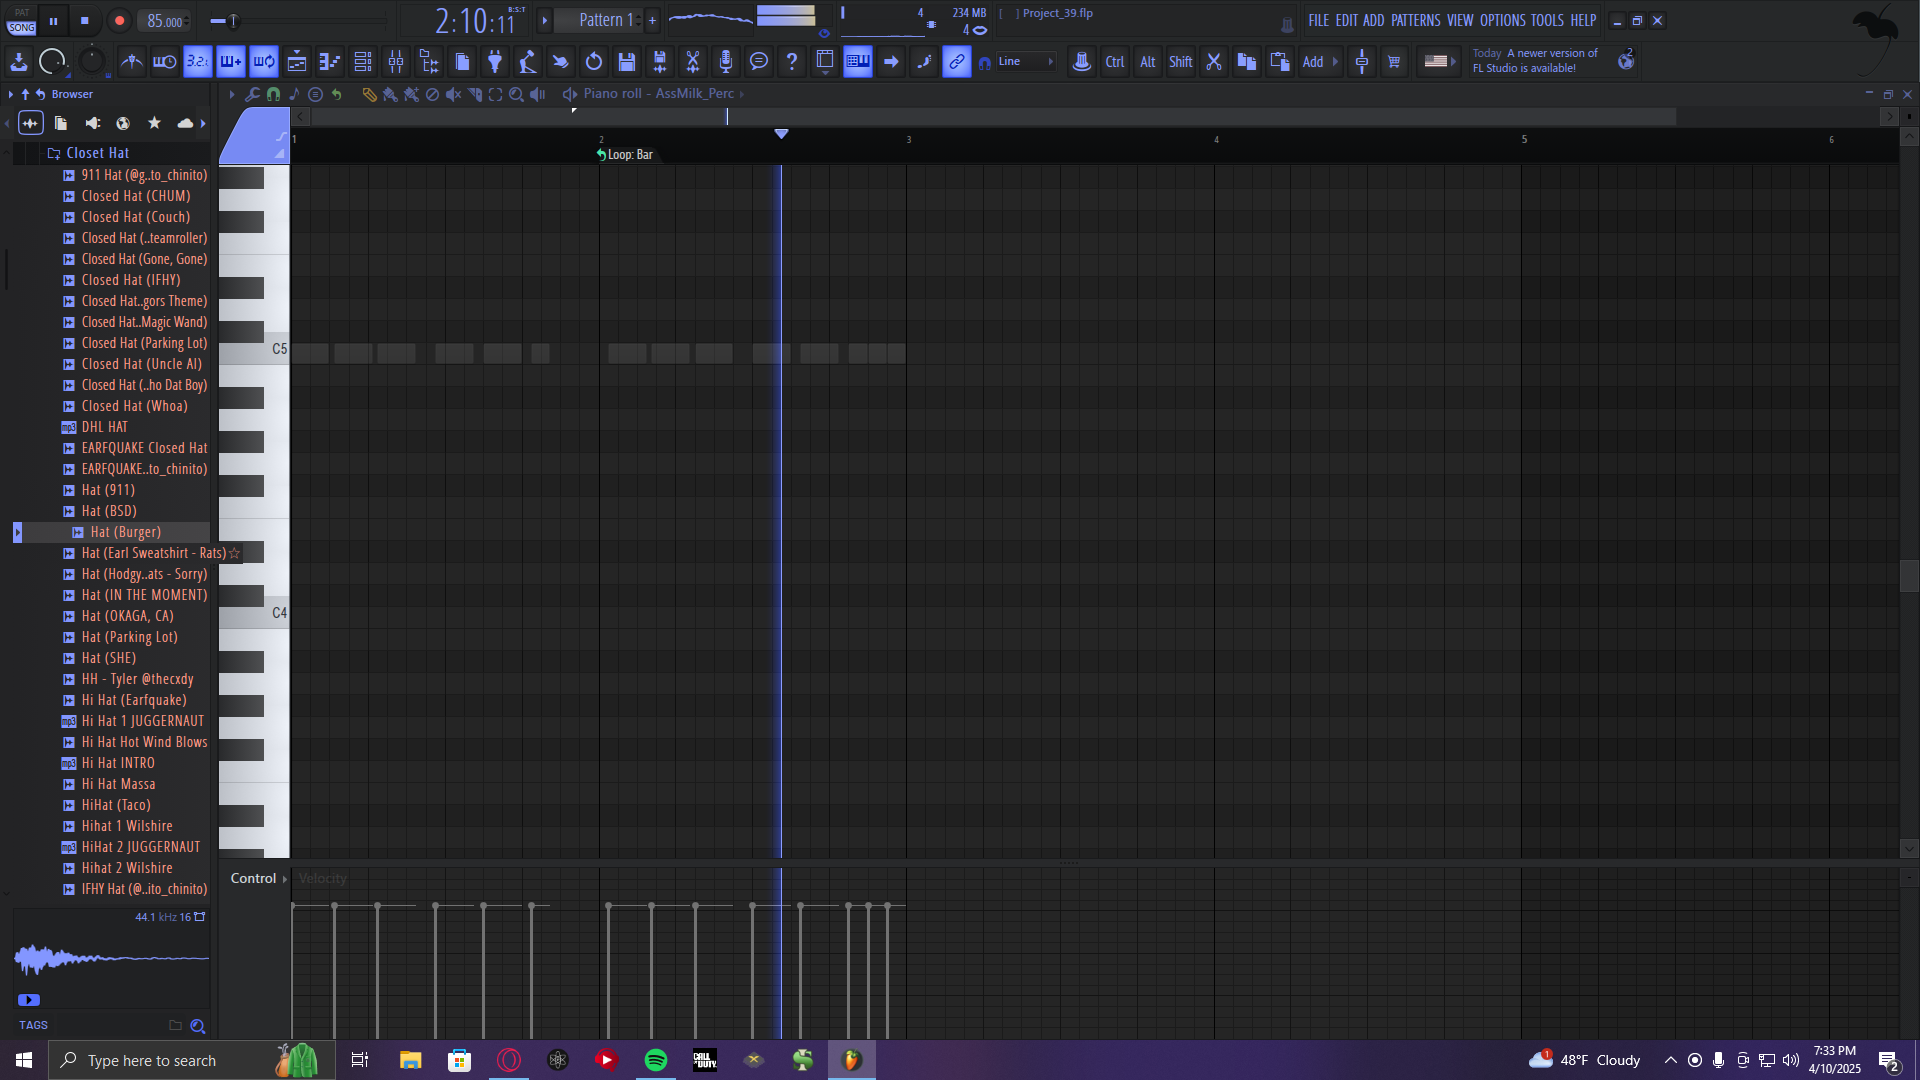
Task: Toggle PAT/SONG mode switch
Action: pos(21,20)
